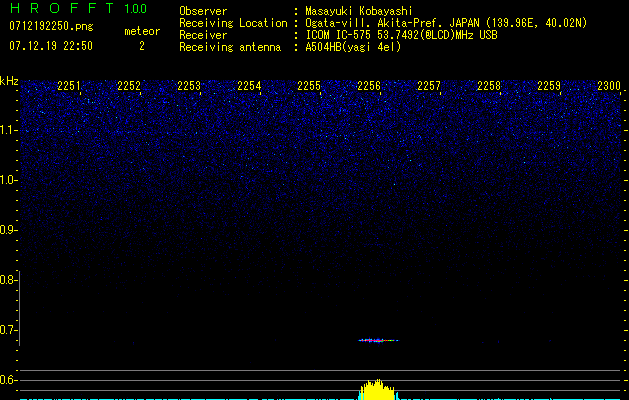Screen dimensions: 629x400
Task: Click the 2254 time marker
Action: coord(249,87)
